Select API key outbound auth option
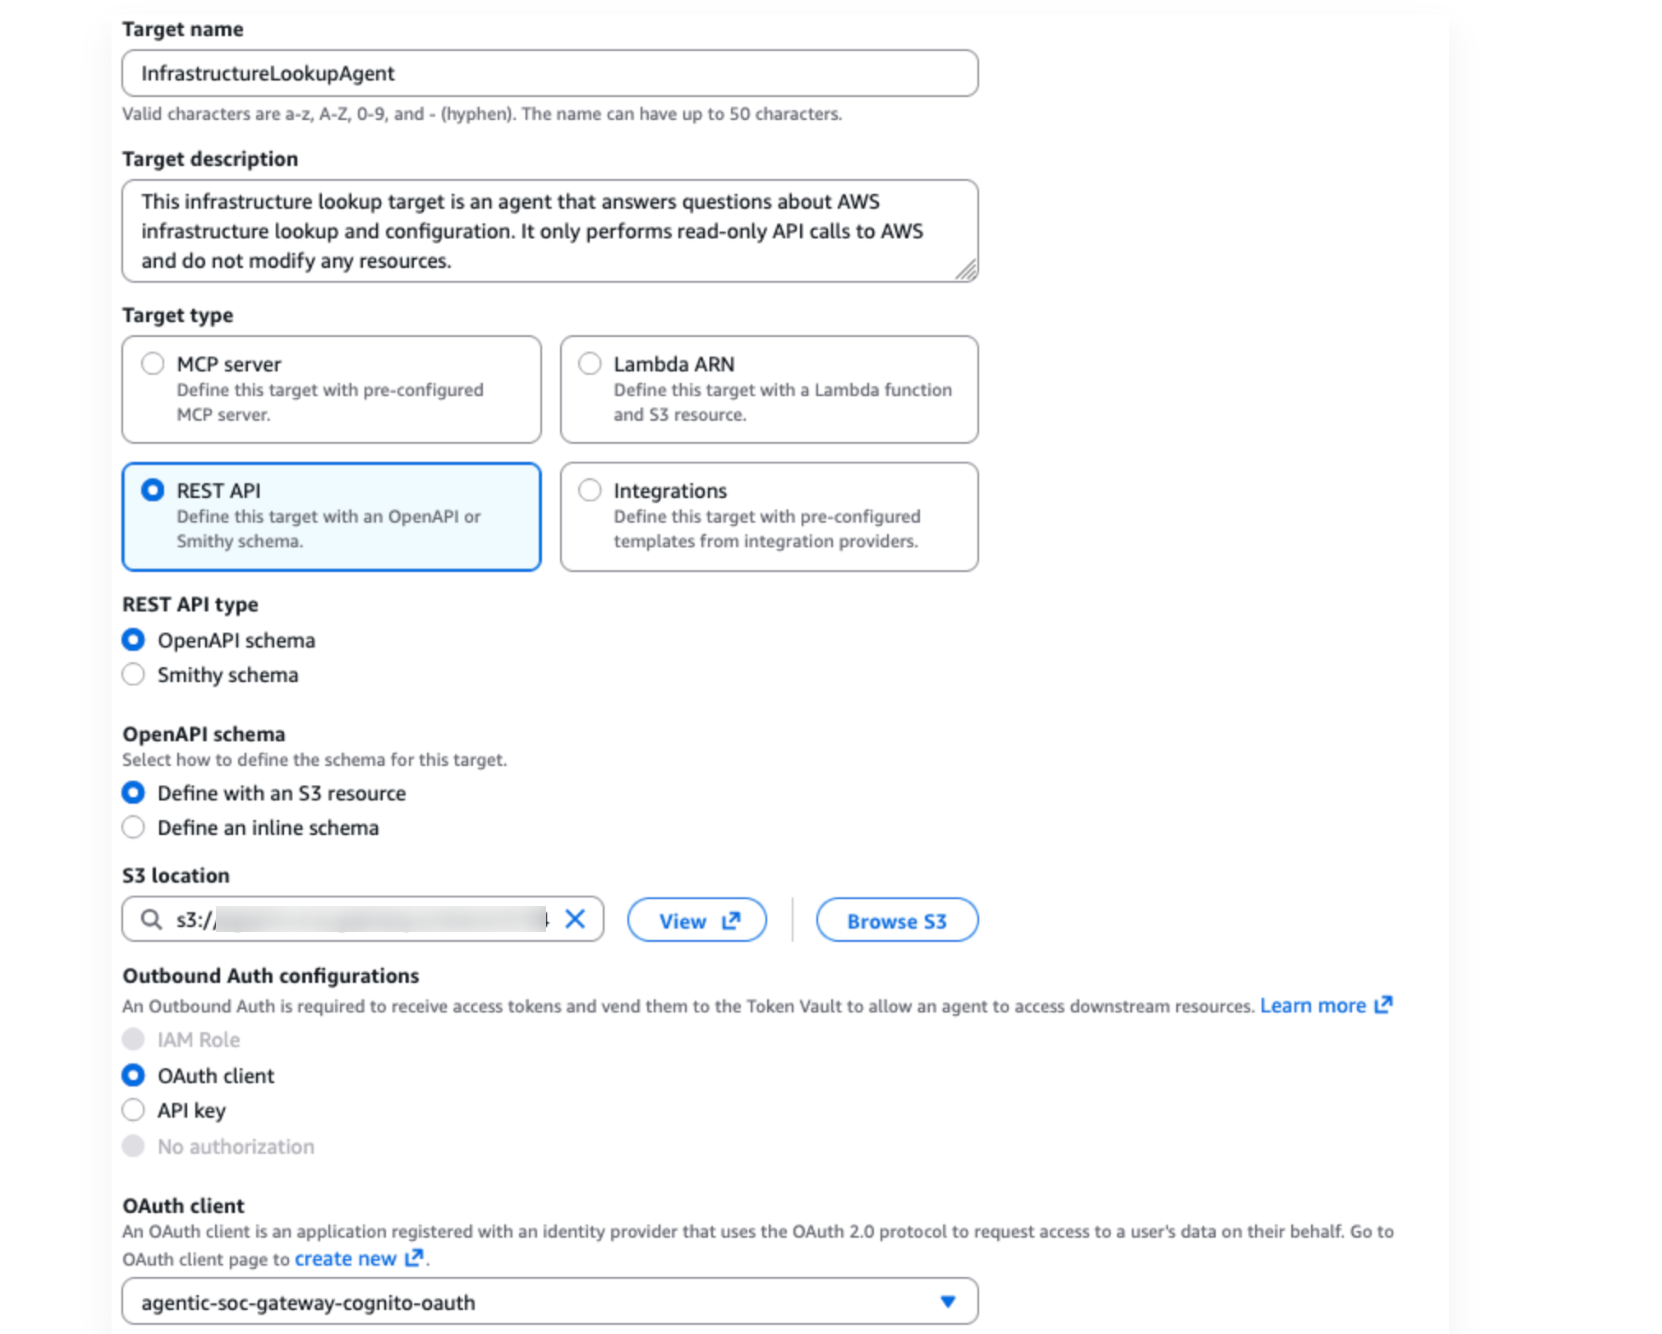The image size is (1662, 1334). point(133,1110)
